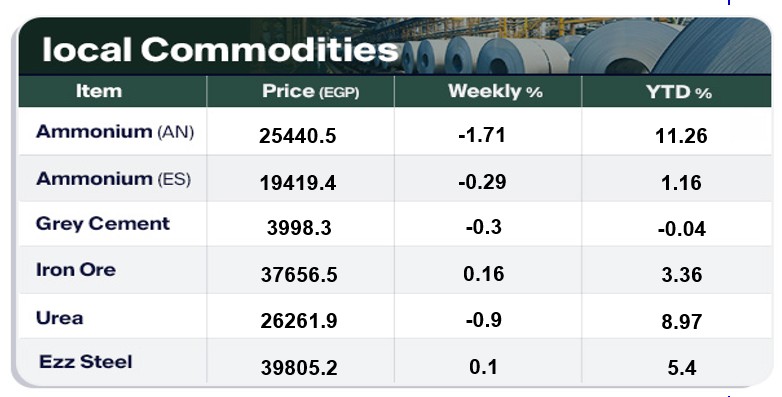Select the 3998.3 cement price cell
782x397 pixels.
point(299,227)
